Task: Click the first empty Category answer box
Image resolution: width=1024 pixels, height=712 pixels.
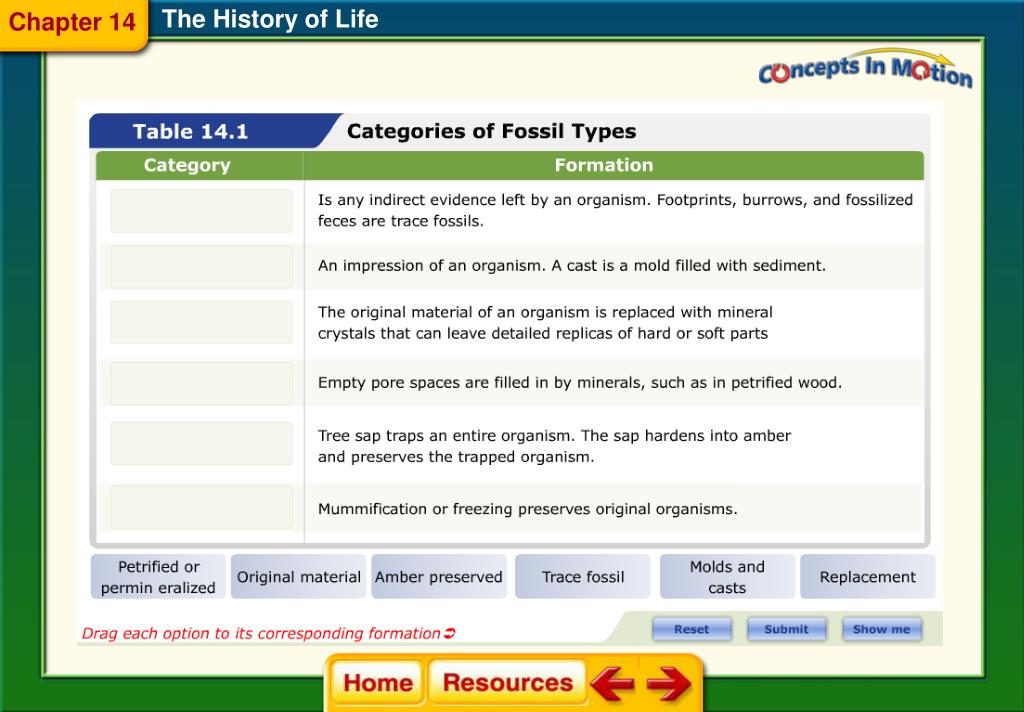Action: 201,209
